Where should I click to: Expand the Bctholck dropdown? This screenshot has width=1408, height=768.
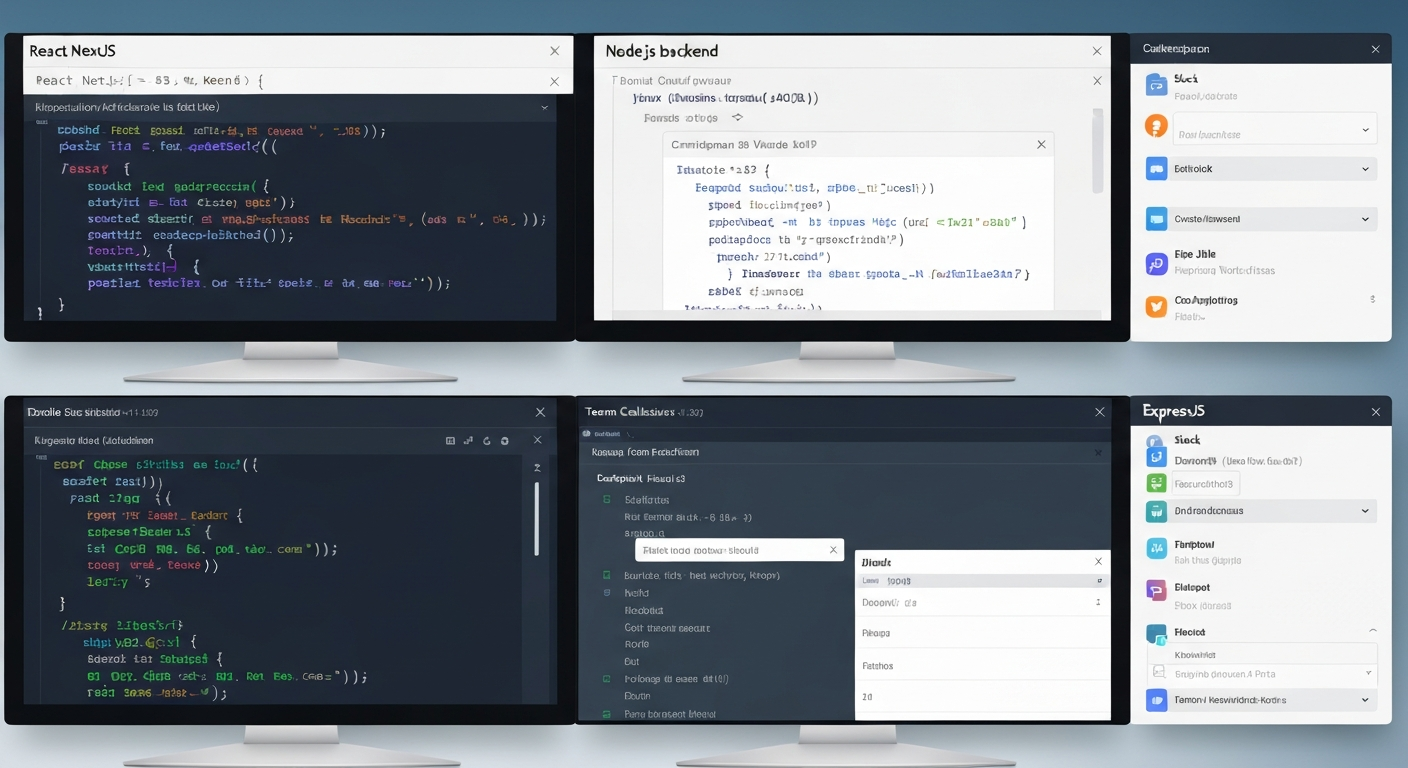(1365, 169)
